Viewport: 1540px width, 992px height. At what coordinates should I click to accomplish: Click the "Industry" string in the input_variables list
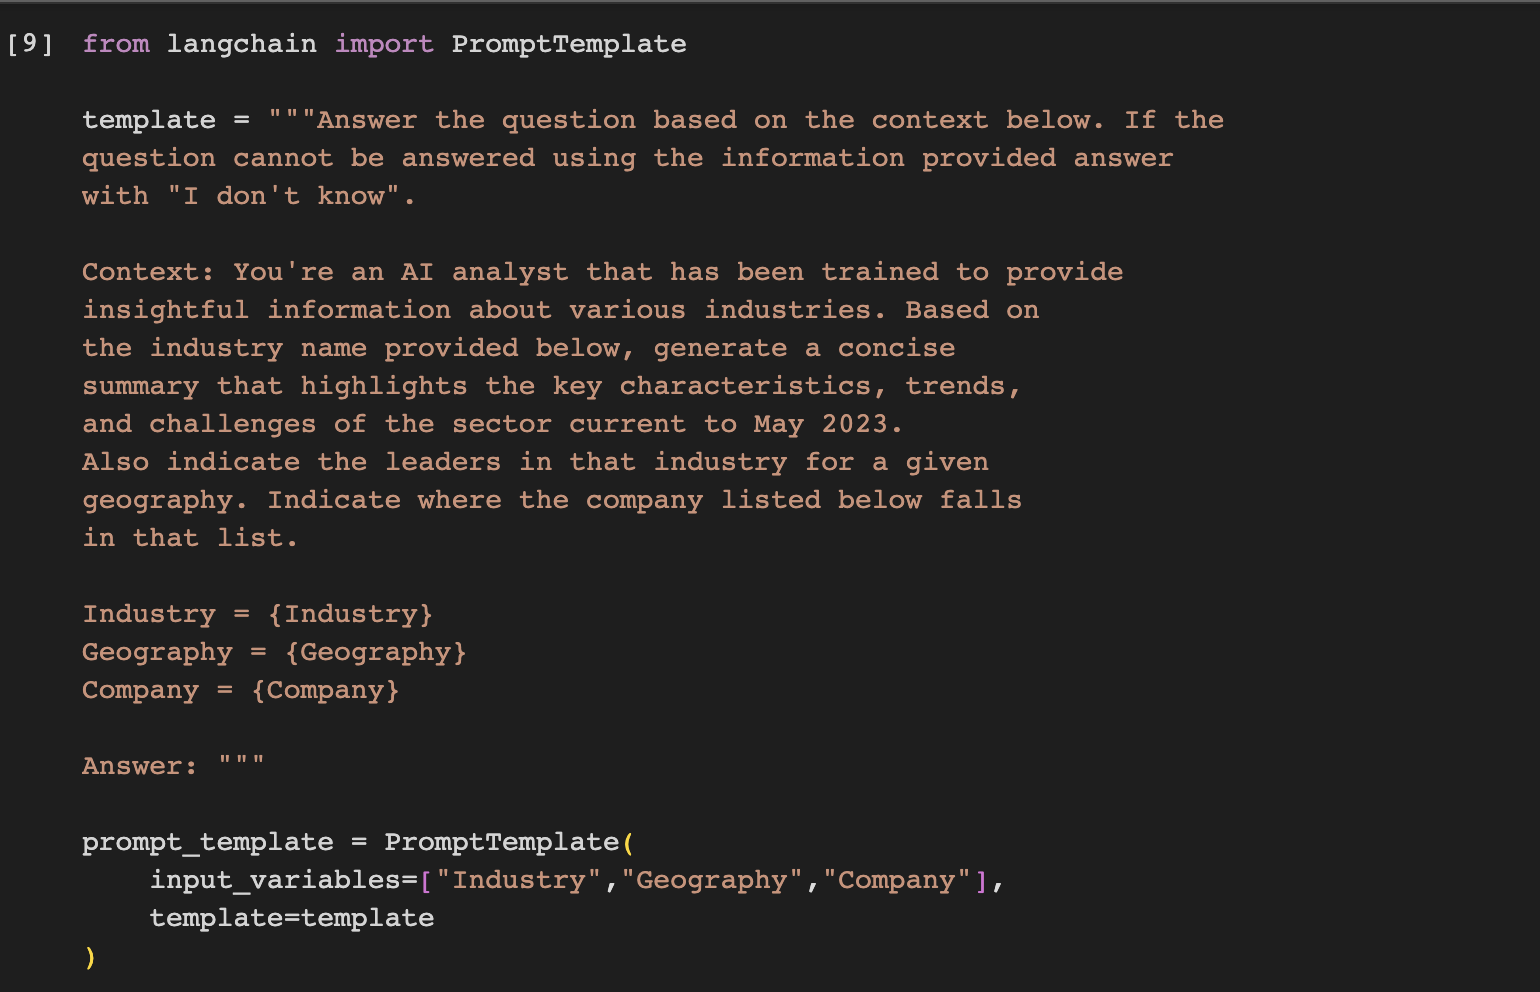[x=518, y=880]
